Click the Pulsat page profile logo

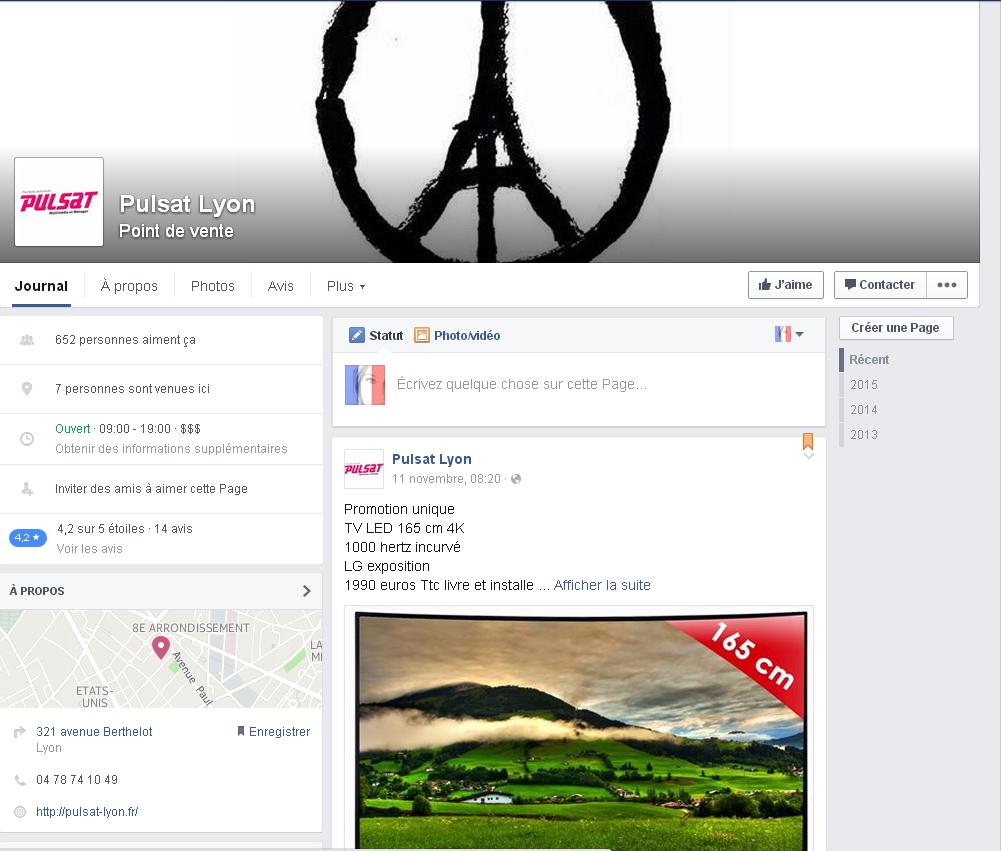[x=59, y=202]
